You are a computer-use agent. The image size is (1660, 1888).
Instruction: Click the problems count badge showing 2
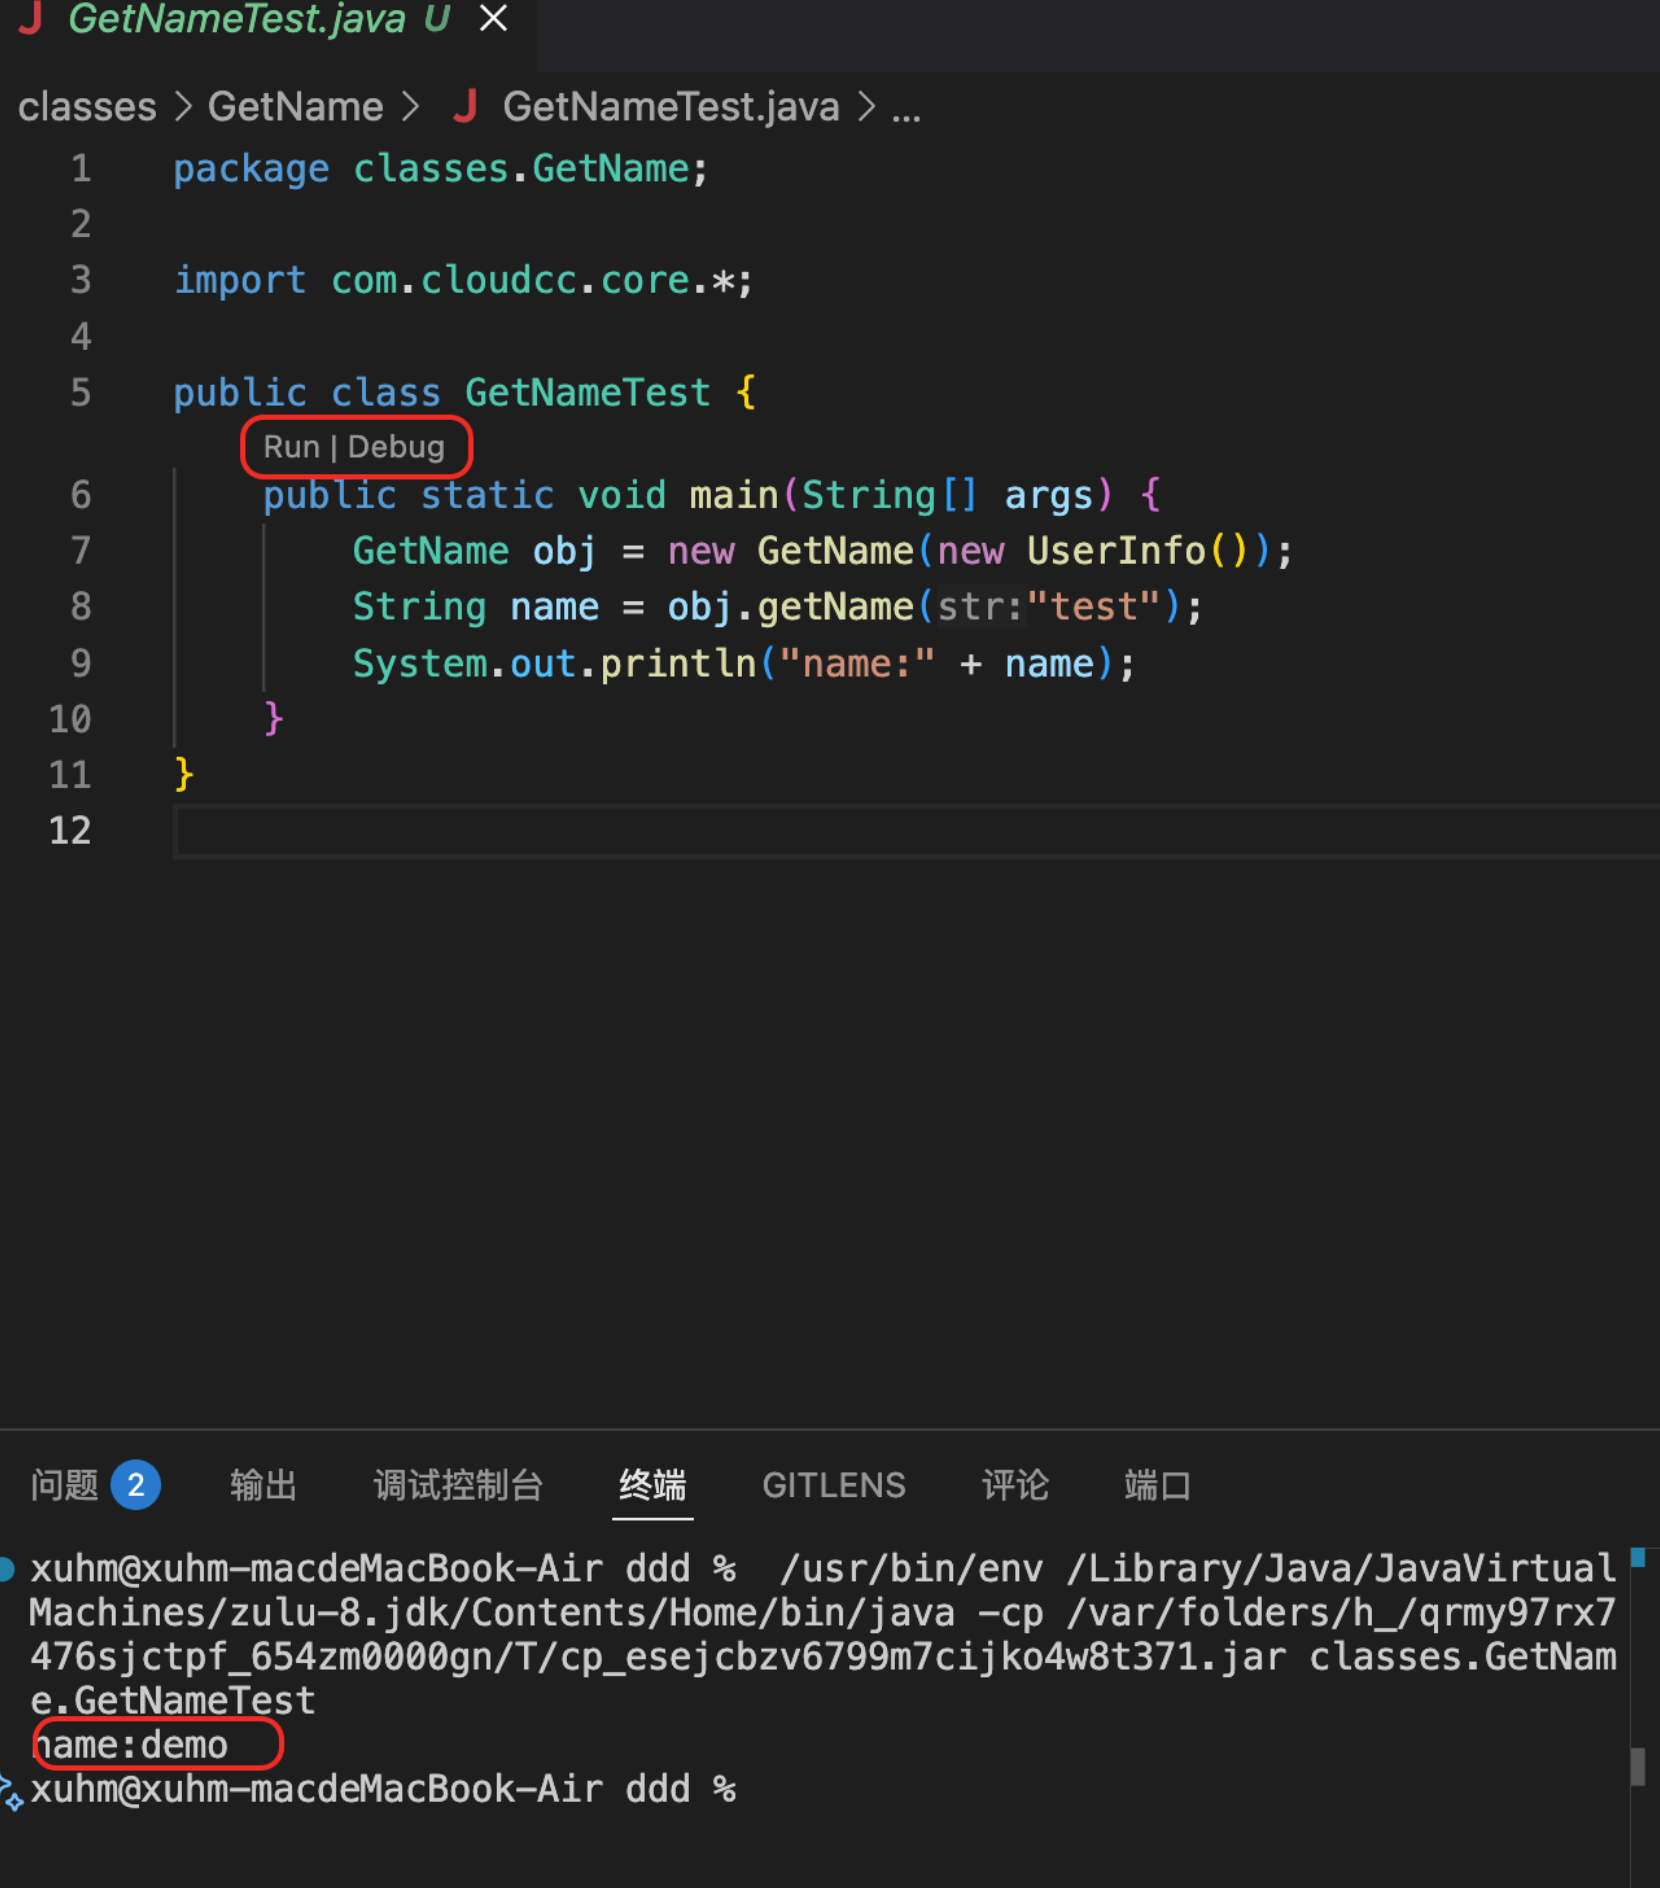point(135,1485)
